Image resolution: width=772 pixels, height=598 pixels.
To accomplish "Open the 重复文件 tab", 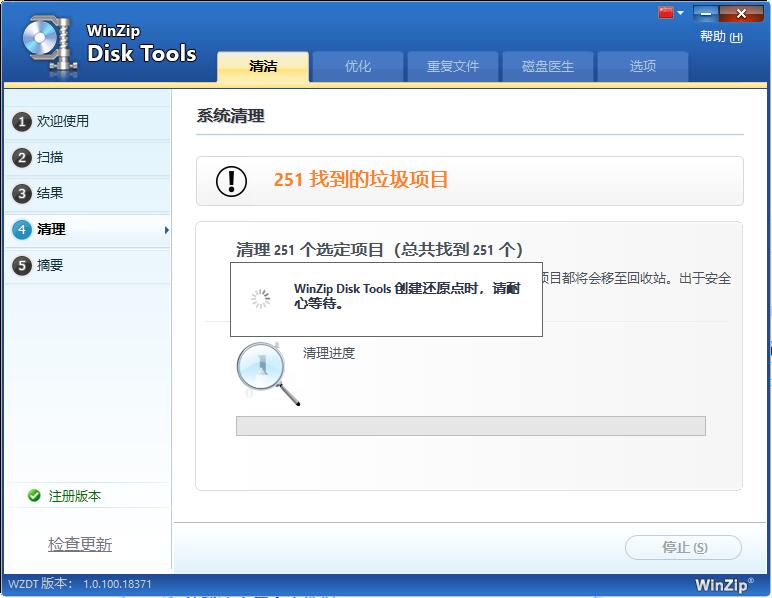I will coord(452,66).
